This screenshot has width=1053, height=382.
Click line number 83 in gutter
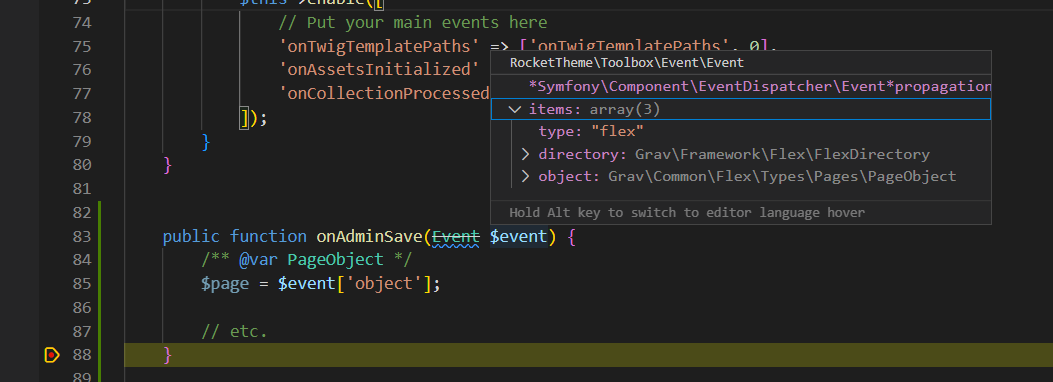pyautogui.click(x=81, y=236)
